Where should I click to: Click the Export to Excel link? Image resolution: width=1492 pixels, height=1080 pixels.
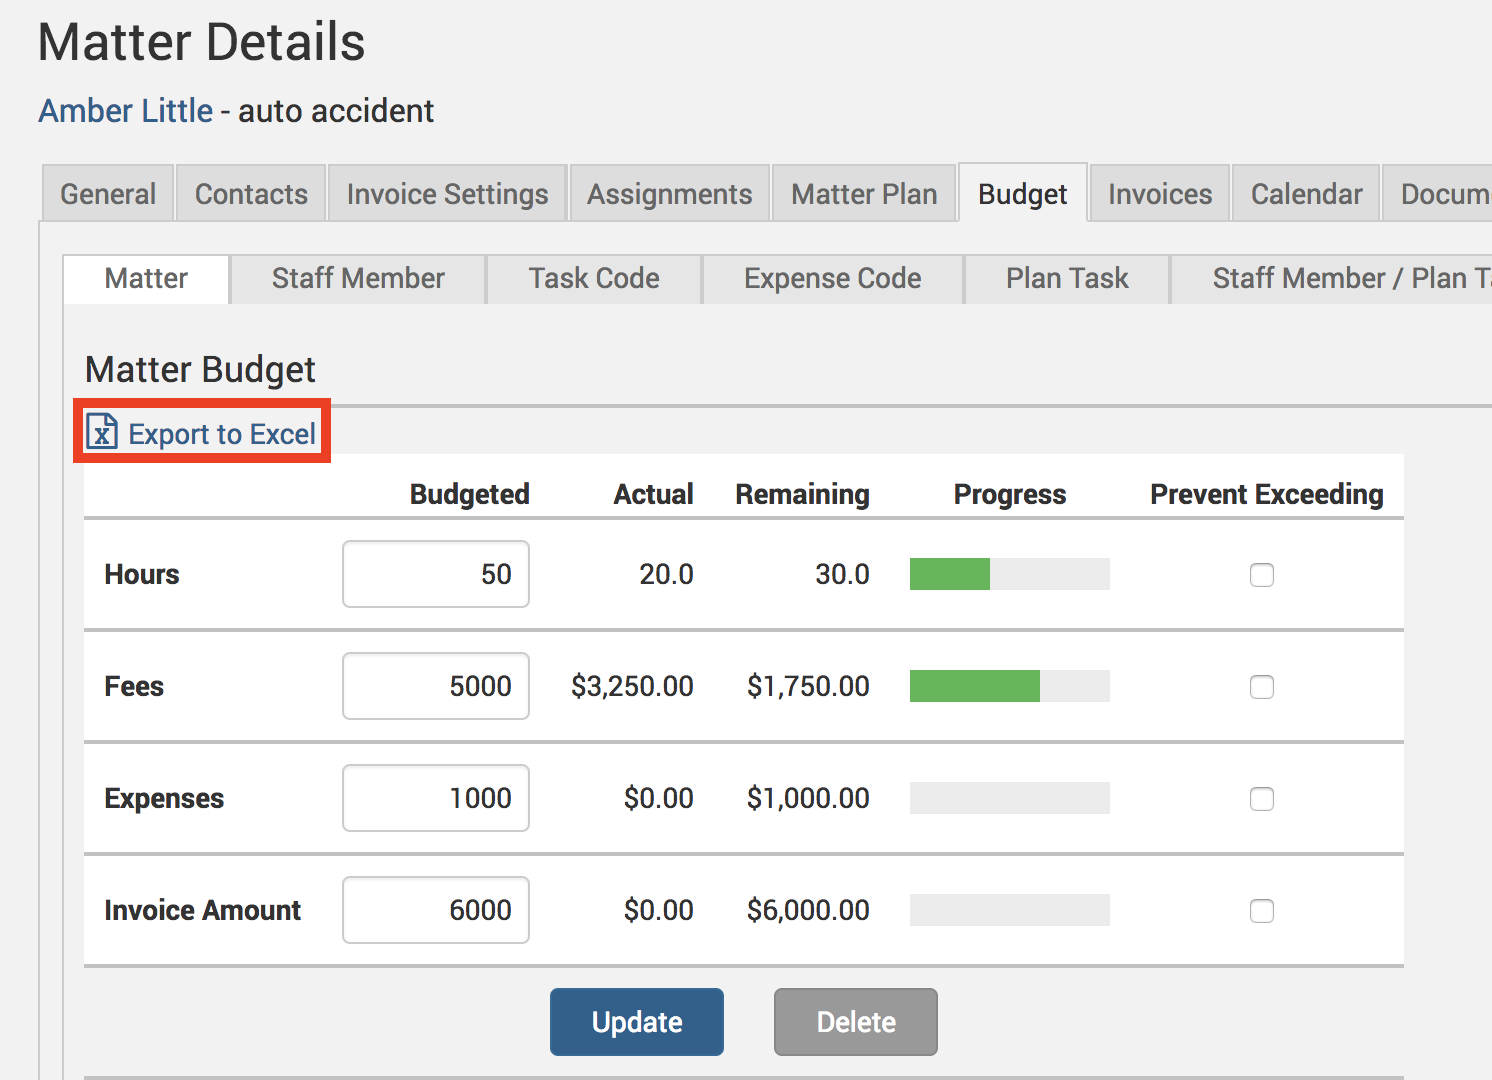click(x=222, y=434)
